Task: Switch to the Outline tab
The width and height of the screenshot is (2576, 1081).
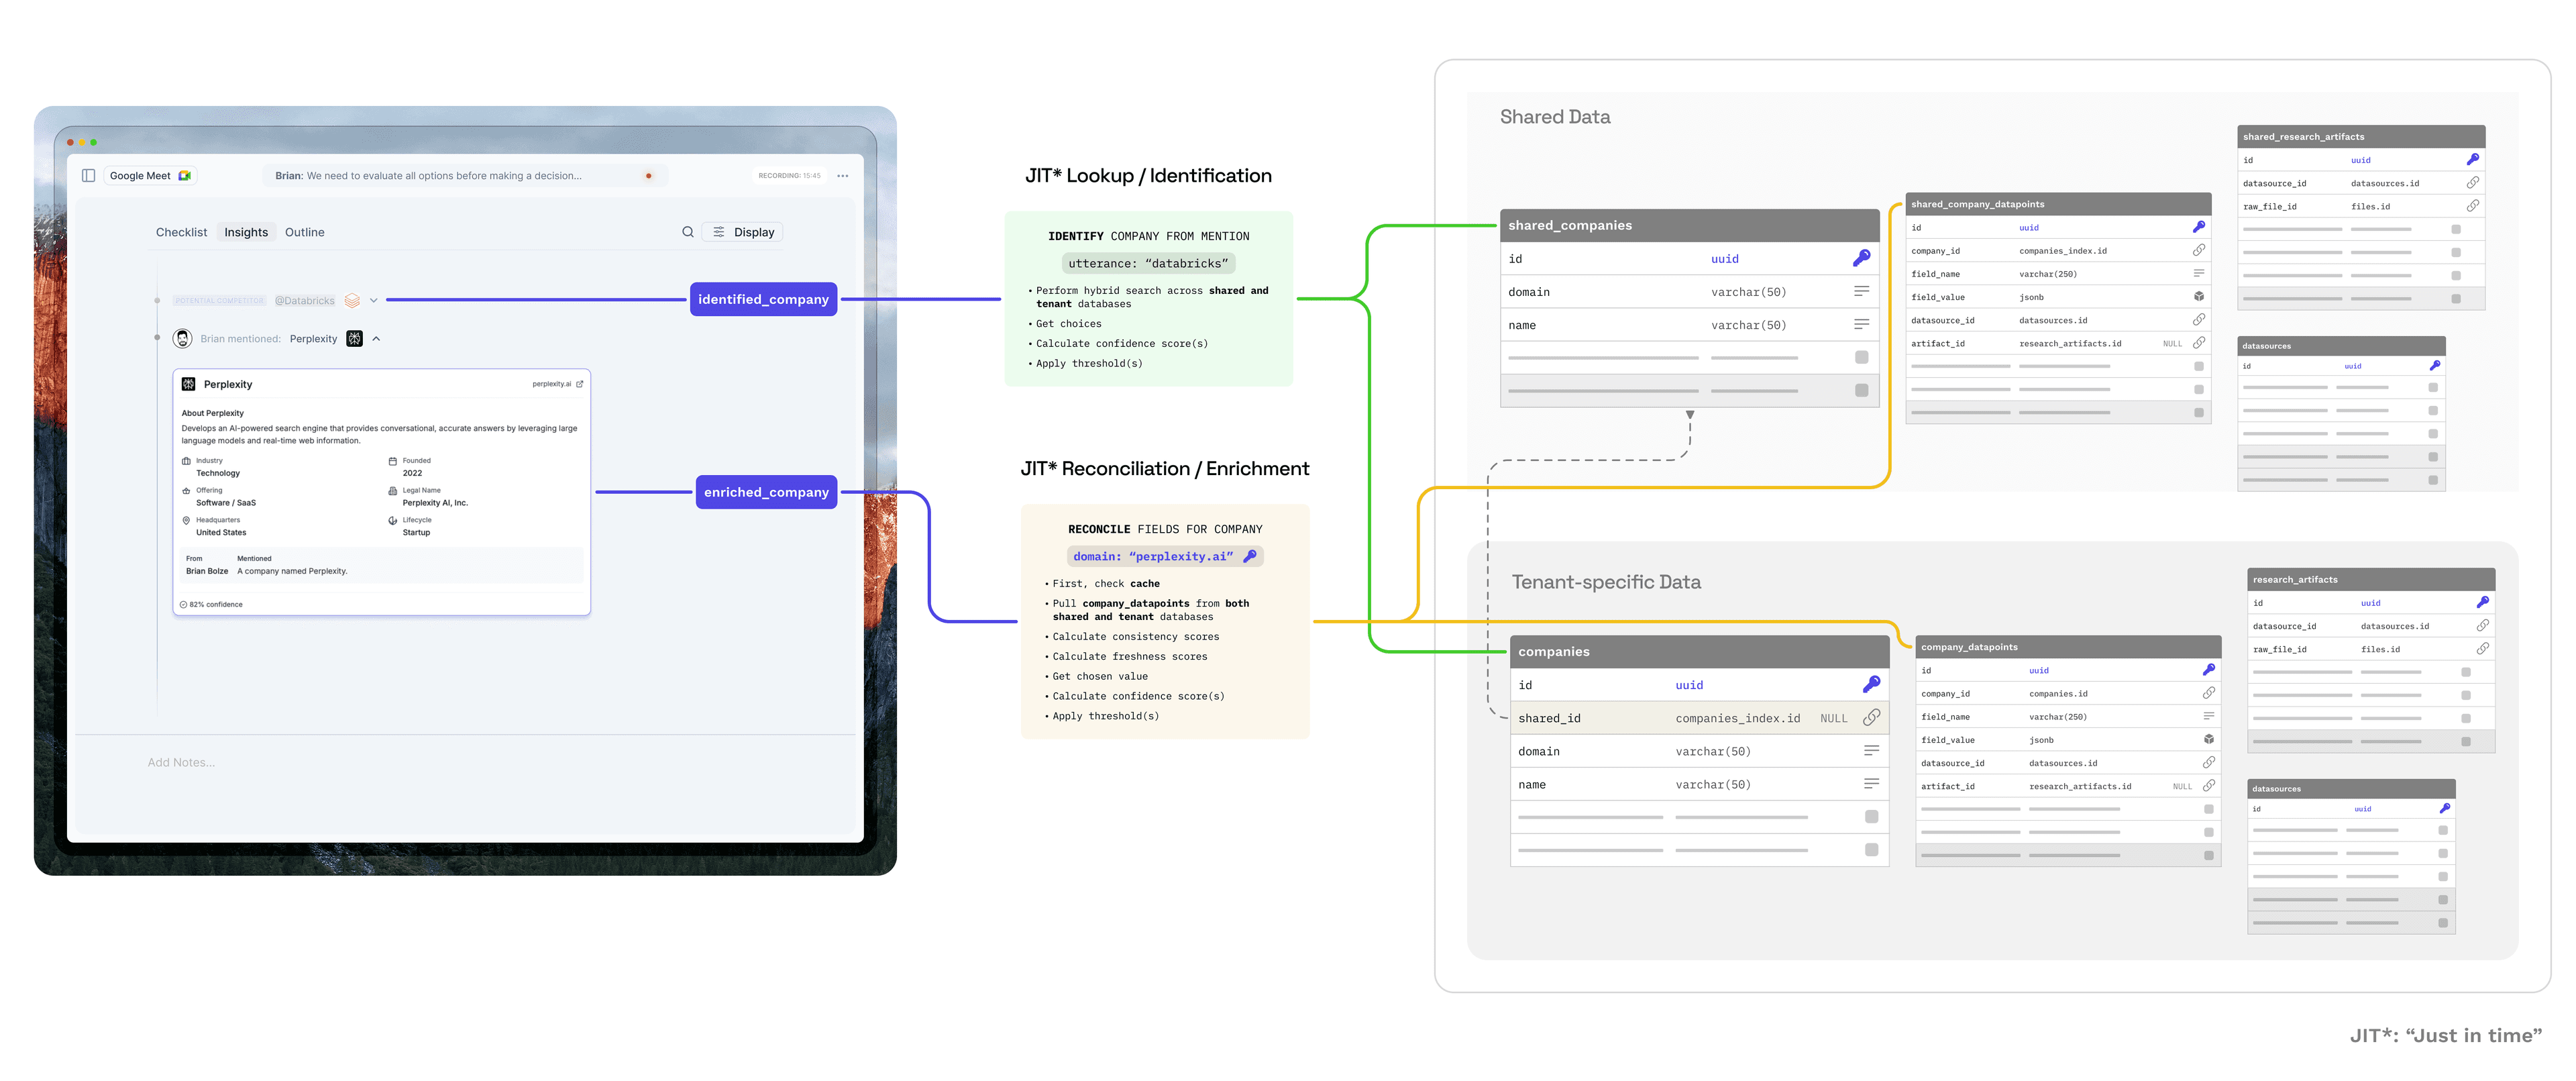Action: click(x=305, y=231)
